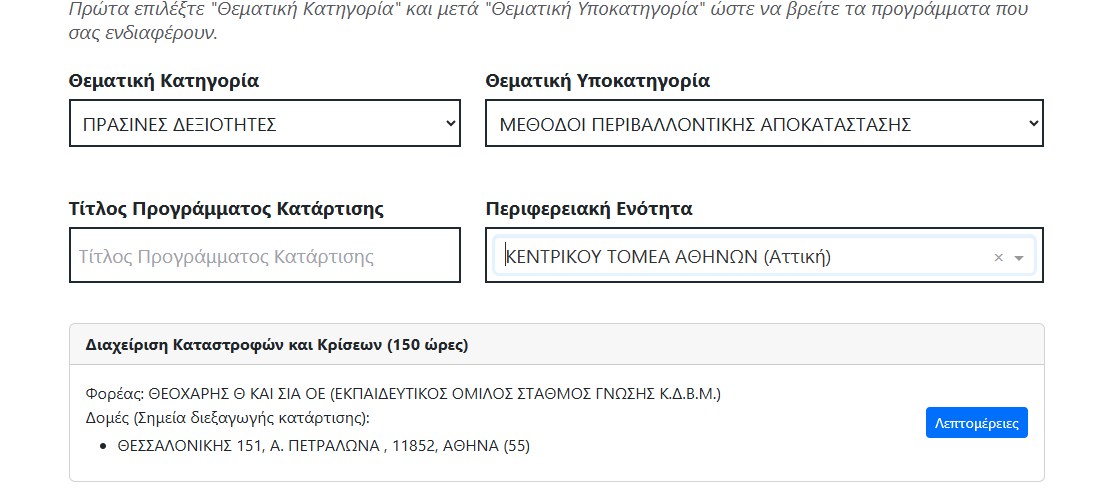
Task: Click the Δομές (Σημεία διεξαγωγής κατάρτισης) text
Action: tap(228, 419)
